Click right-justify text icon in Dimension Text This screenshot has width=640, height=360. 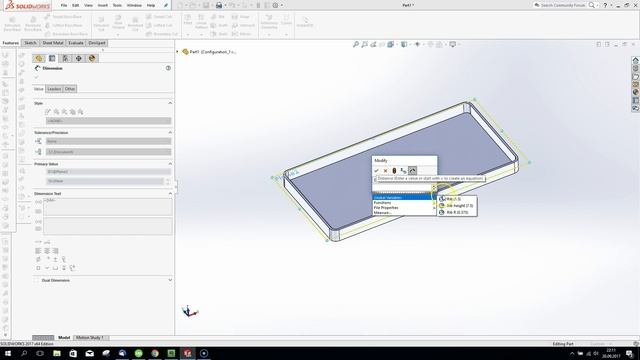(56, 251)
